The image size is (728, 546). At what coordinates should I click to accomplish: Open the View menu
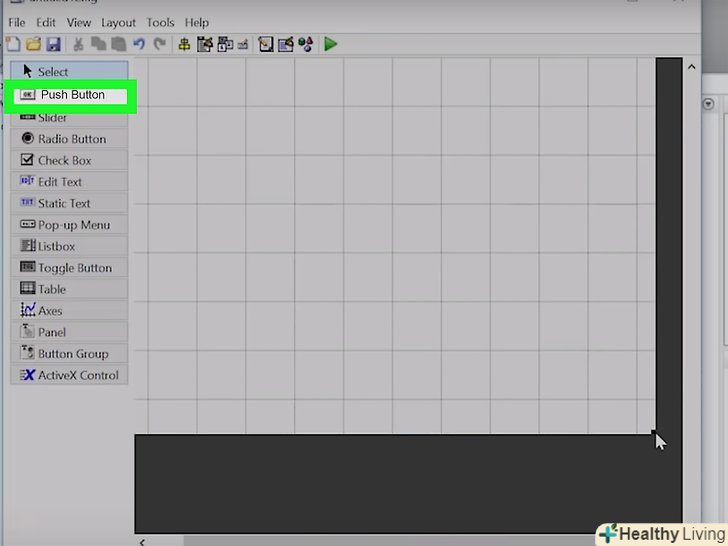tap(78, 22)
